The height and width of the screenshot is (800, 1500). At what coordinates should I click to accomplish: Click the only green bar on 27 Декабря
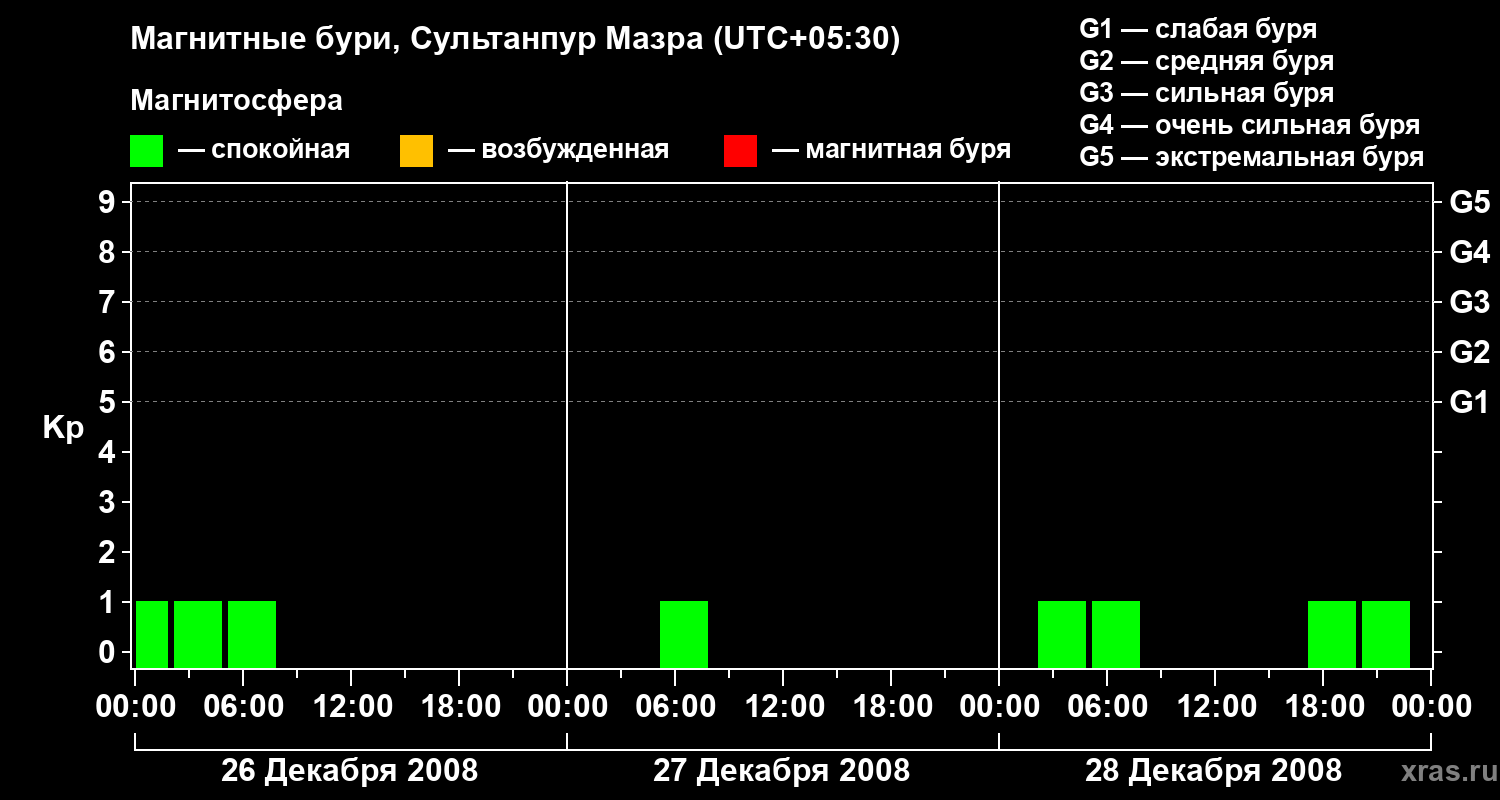(684, 635)
